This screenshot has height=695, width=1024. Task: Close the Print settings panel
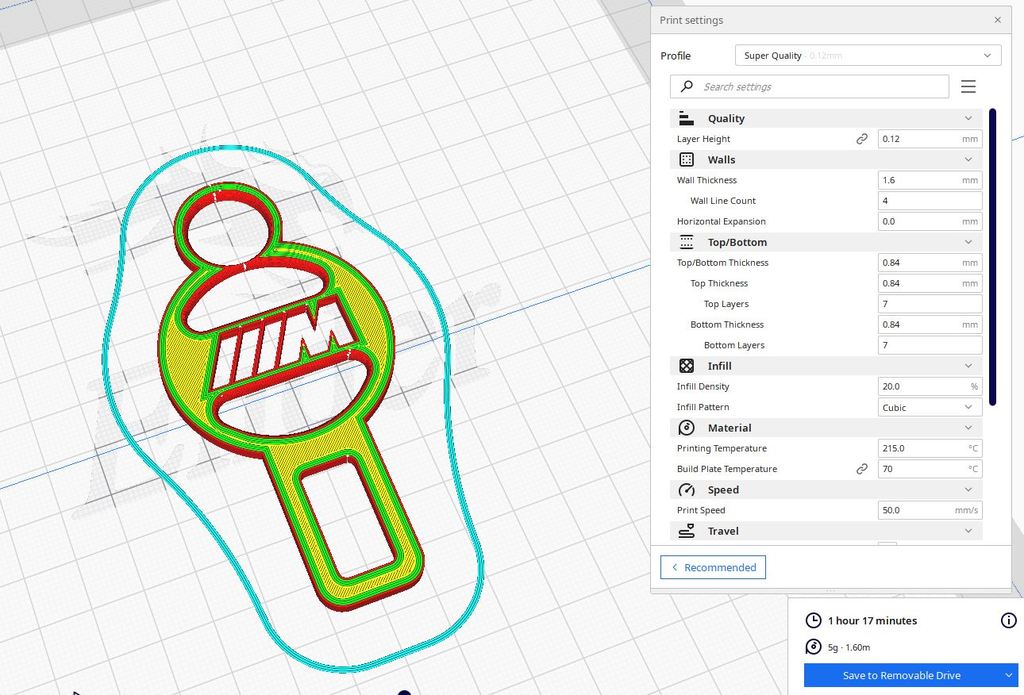(x=997, y=20)
